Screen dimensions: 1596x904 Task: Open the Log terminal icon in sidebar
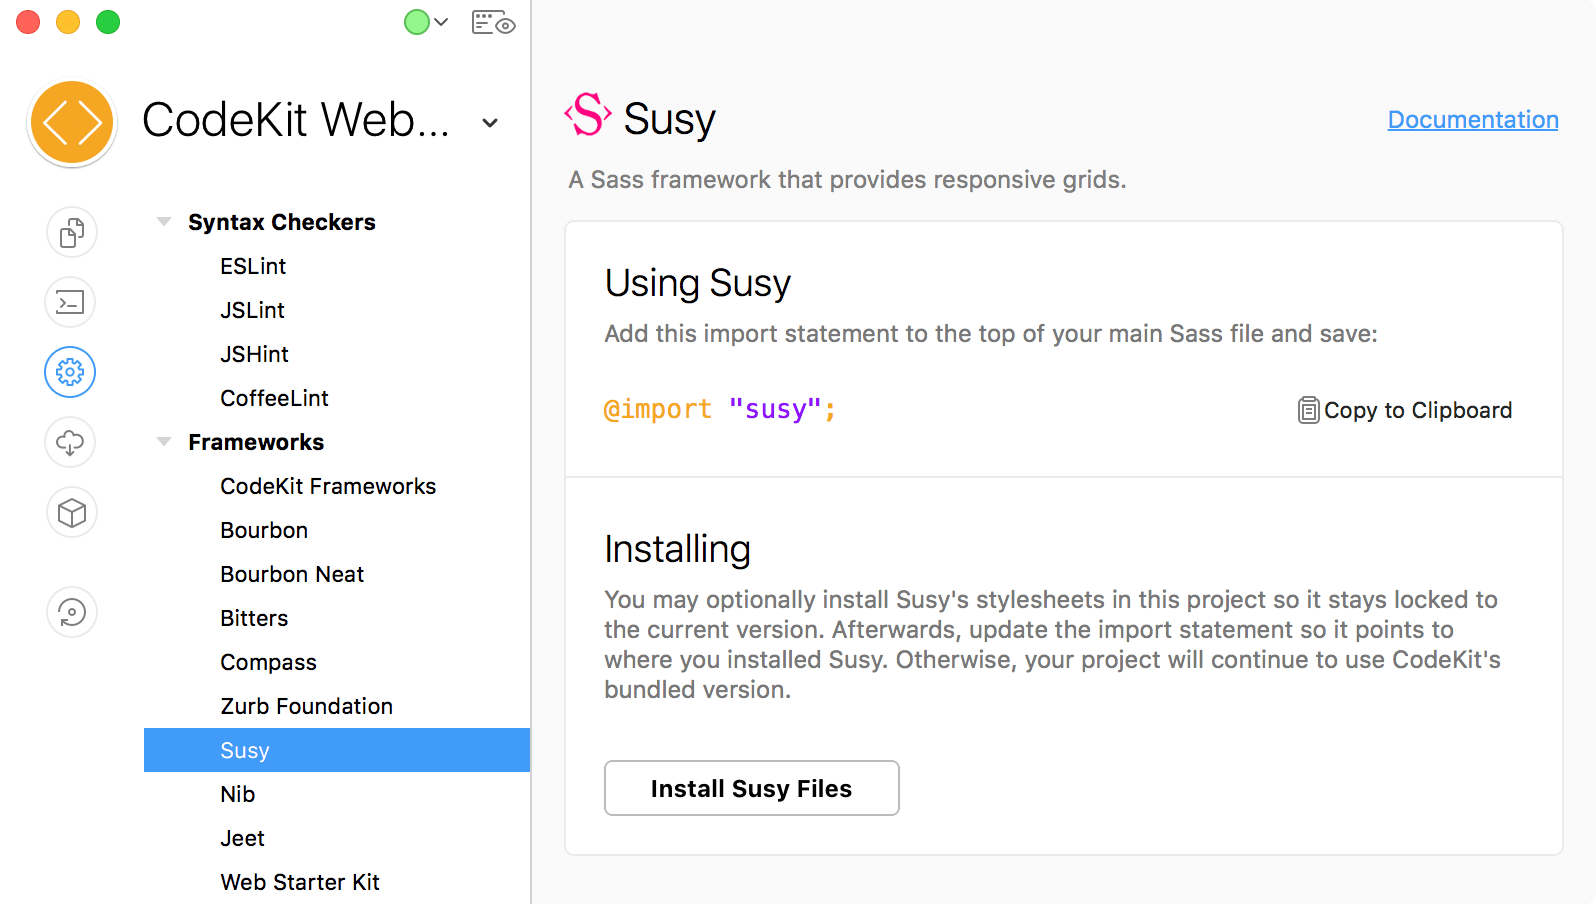(x=71, y=302)
